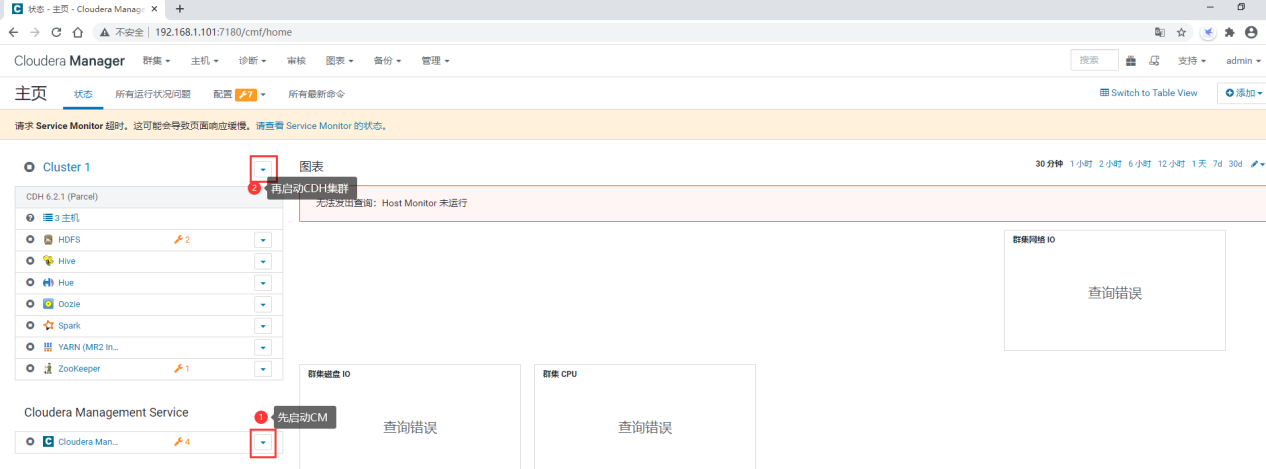Open Cloudera Management Service actions dropdown

coord(263,441)
